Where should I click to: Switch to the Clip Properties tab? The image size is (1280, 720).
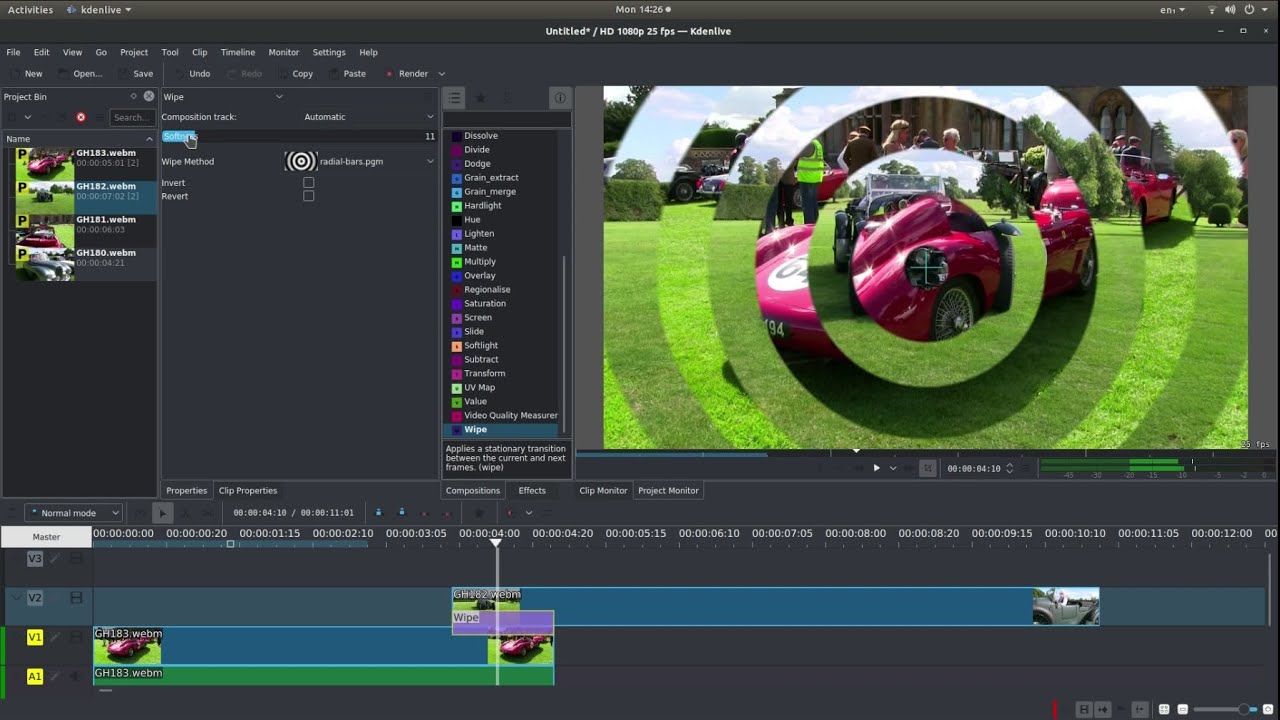pyautogui.click(x=248, y=491)
